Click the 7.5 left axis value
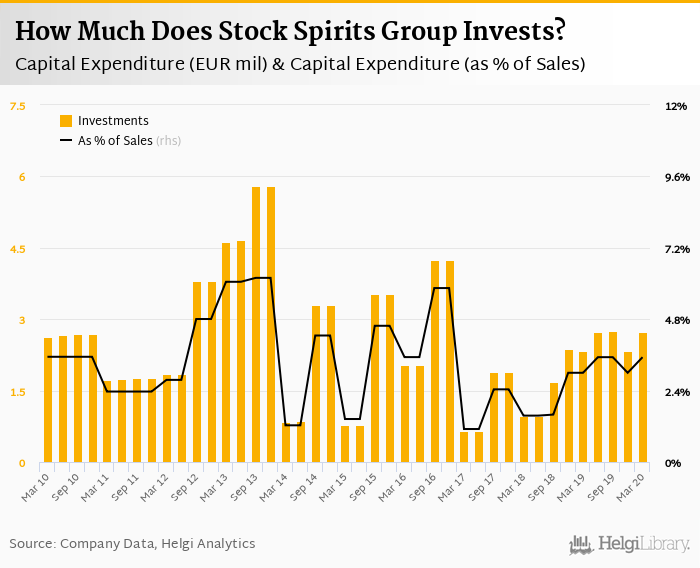Image resolution: width=700 pixels, height=568 pixels. click(x=17, y=106)
